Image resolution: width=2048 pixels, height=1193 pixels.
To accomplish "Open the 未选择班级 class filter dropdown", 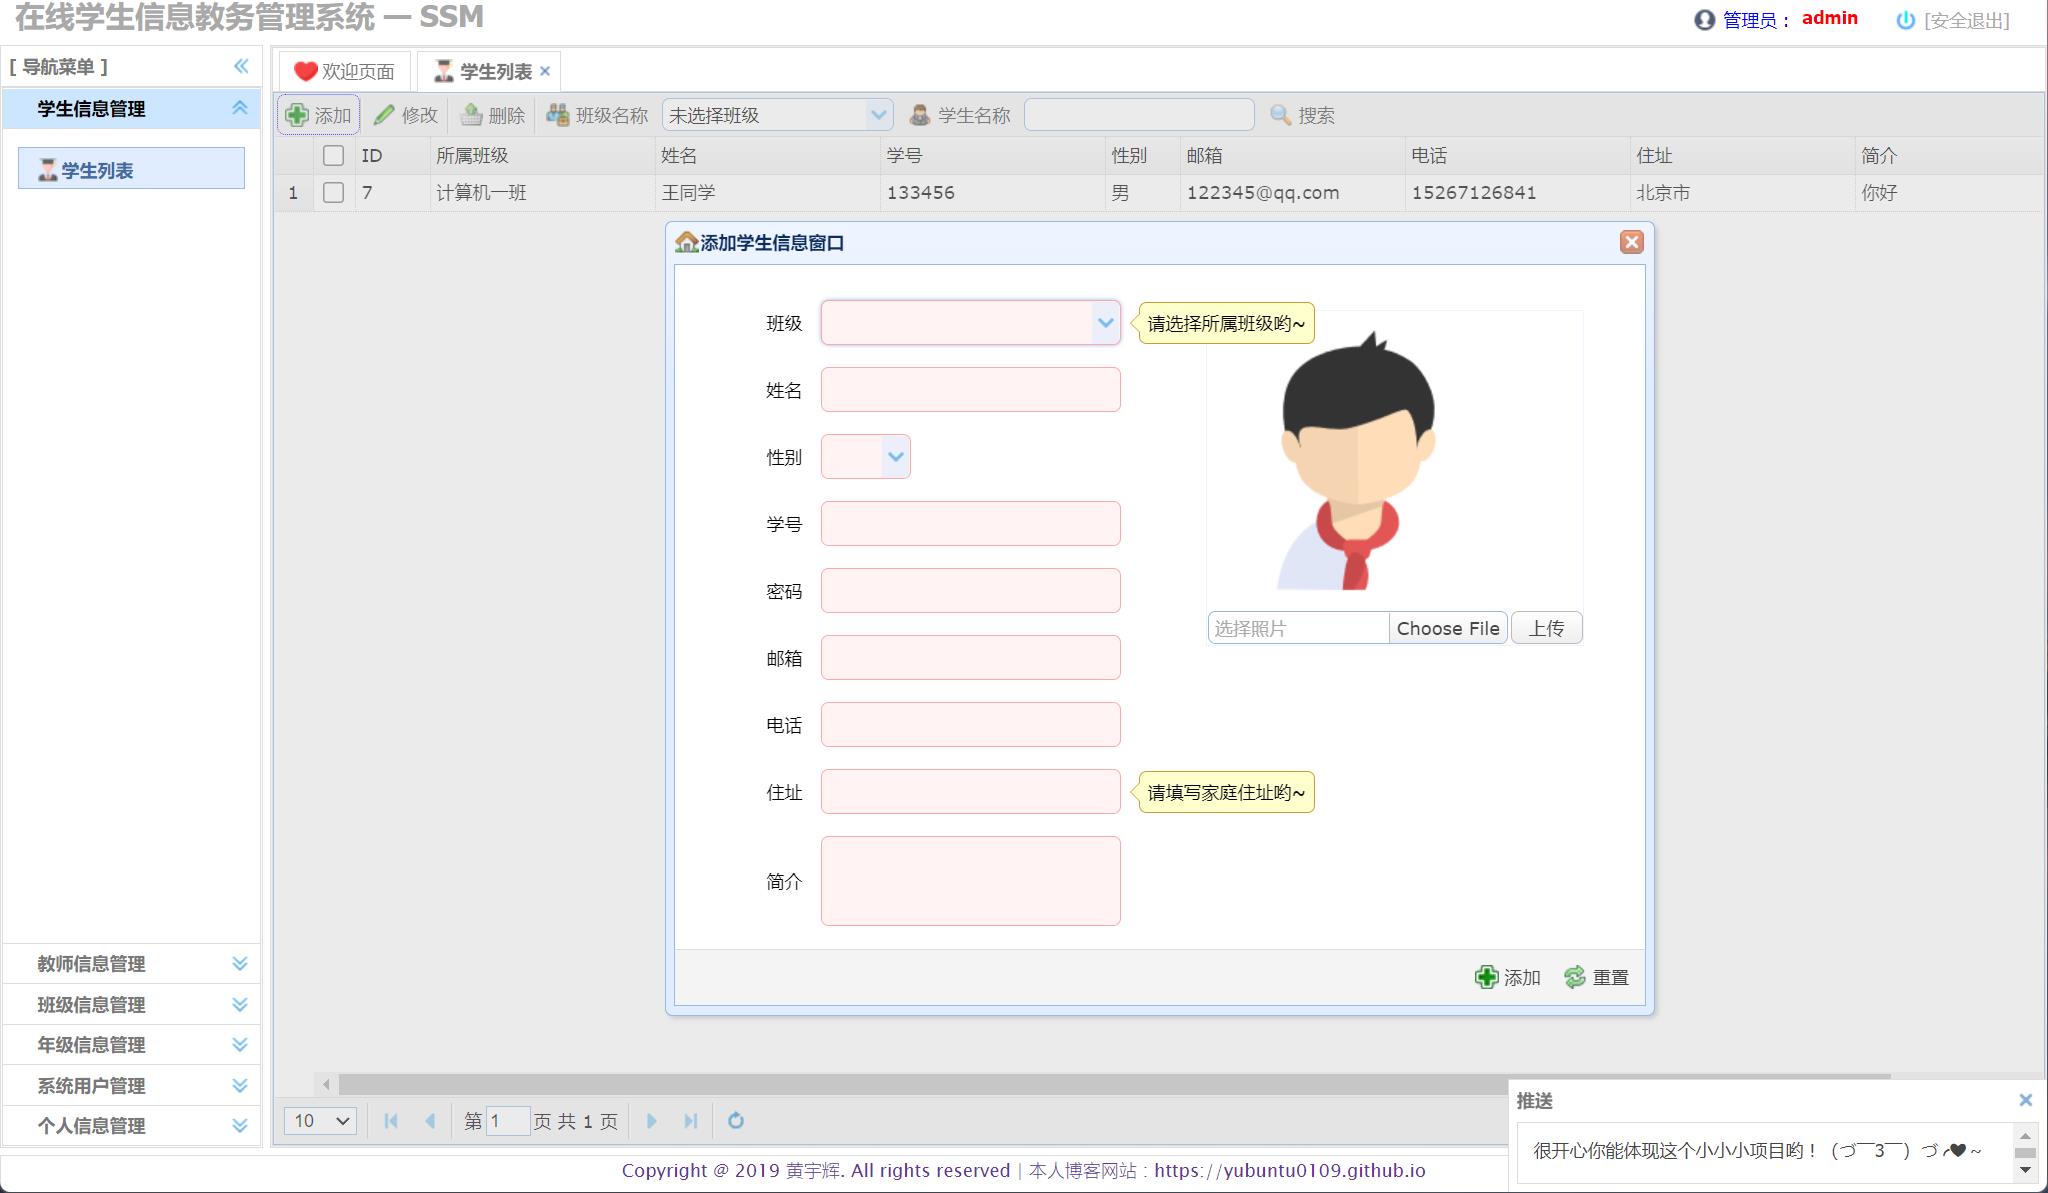I will coord(877,114).
